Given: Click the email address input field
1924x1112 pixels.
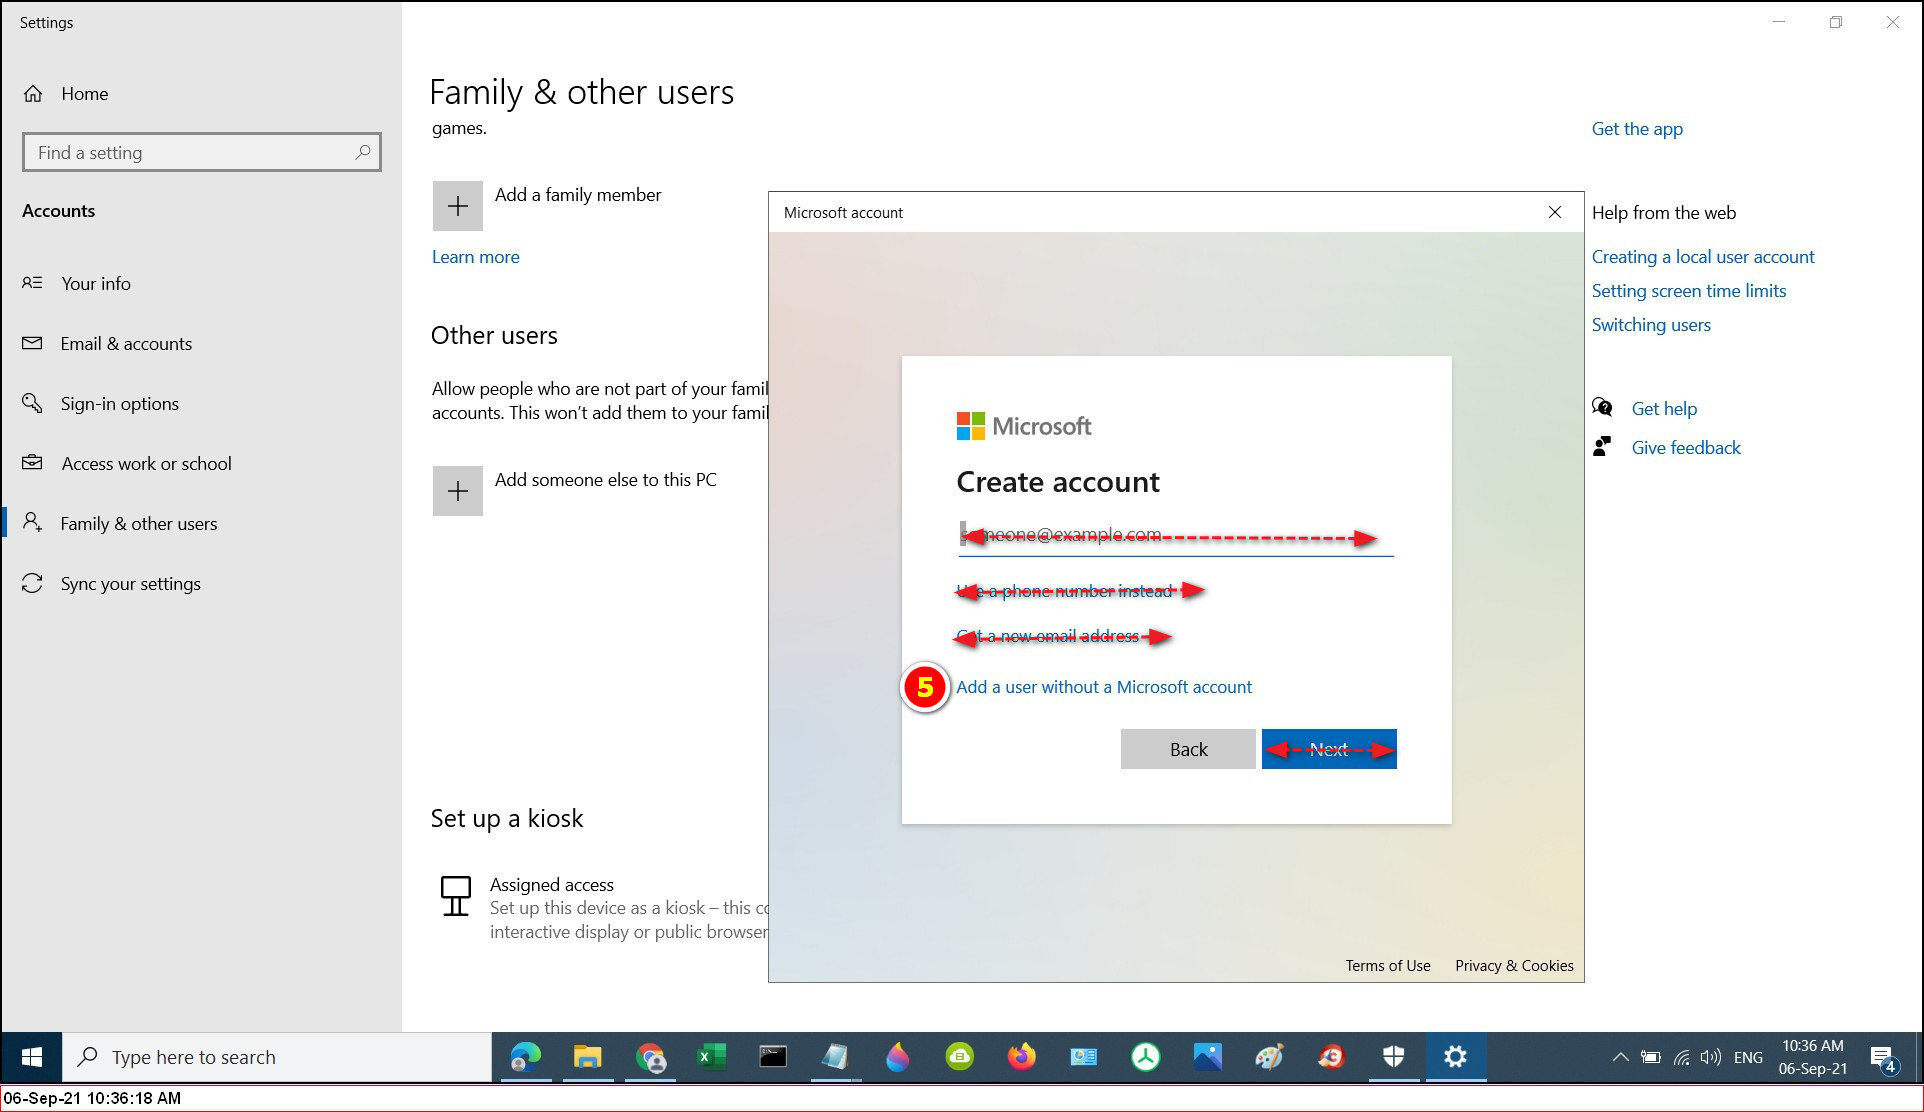Looking at the screenshot, I should (x=1175, y=536).
